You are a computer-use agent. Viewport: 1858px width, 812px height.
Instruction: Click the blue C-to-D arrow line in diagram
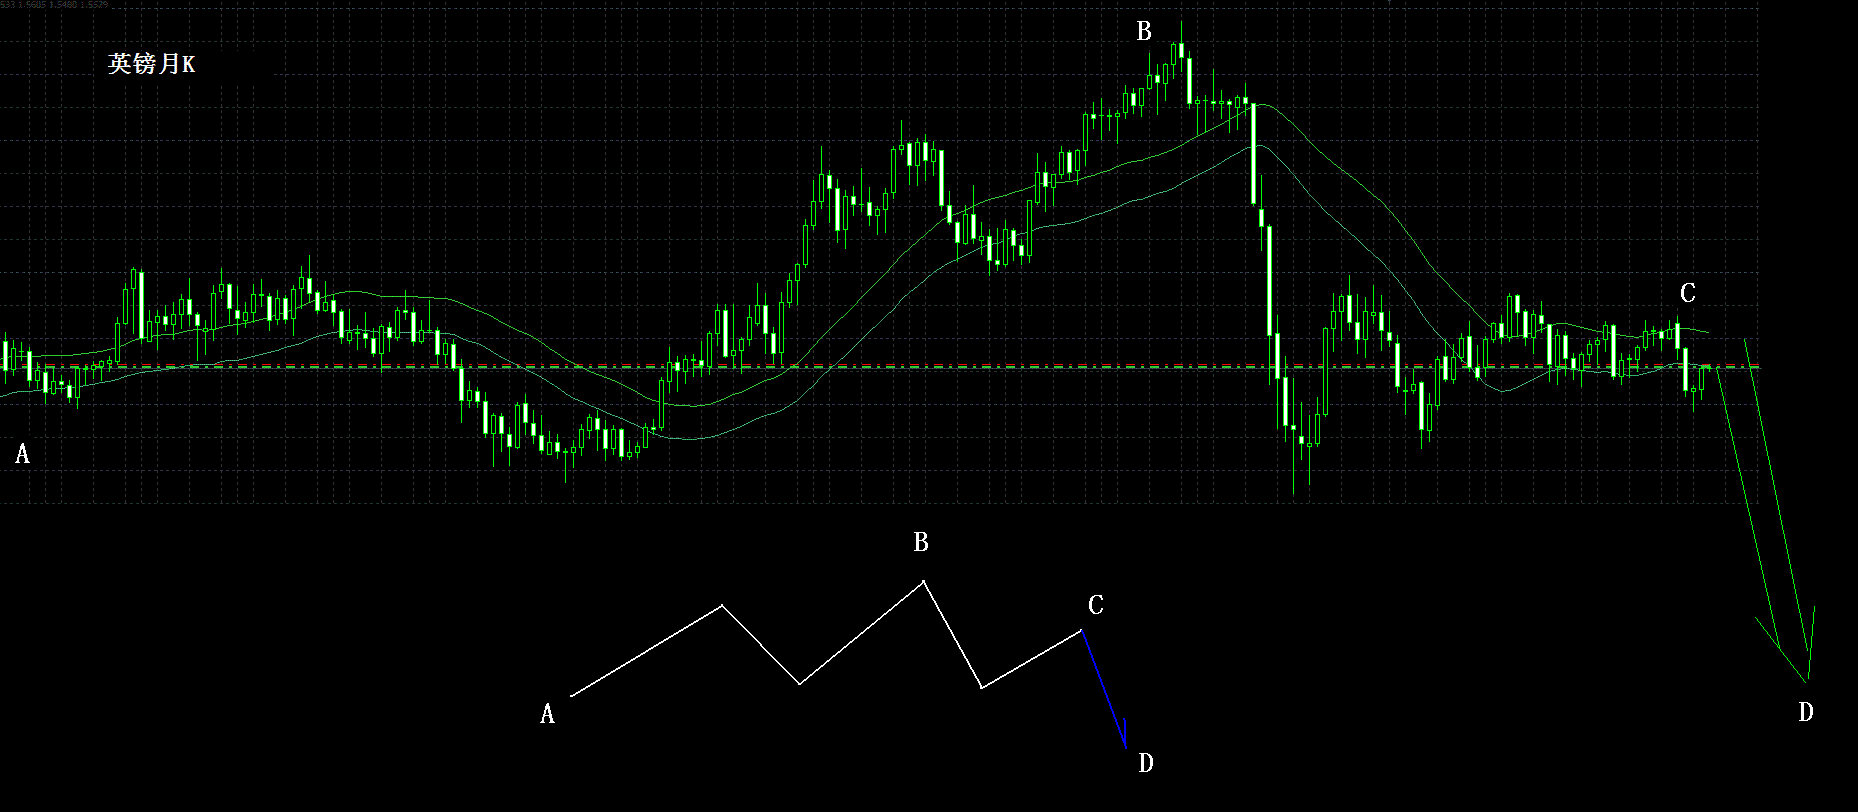[x=1104, y=689]
